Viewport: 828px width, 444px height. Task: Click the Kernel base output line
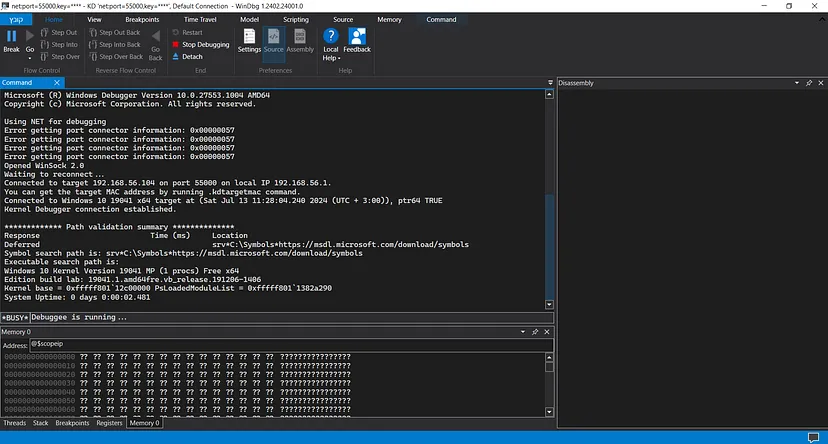click(x=168, y=288)
